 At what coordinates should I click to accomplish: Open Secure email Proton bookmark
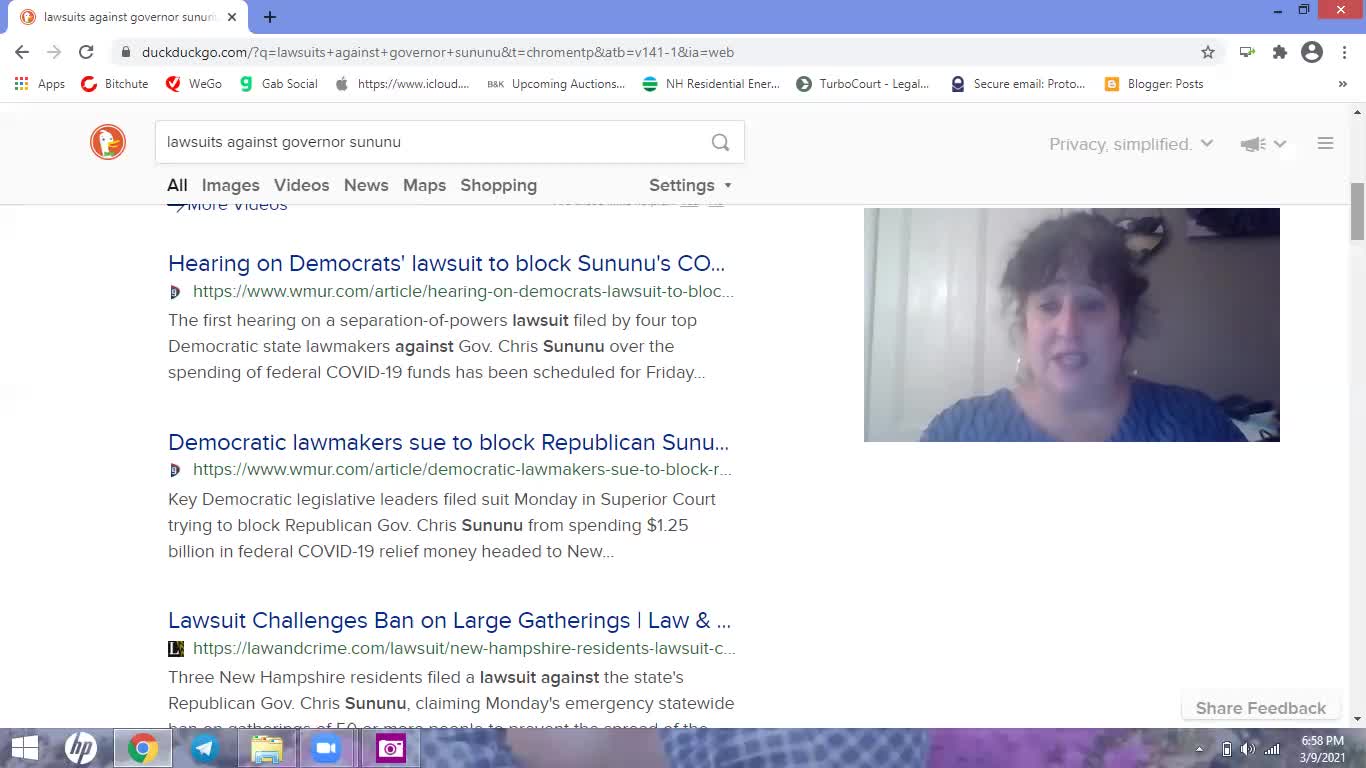pyautogui.click(x=1018, y=84)
